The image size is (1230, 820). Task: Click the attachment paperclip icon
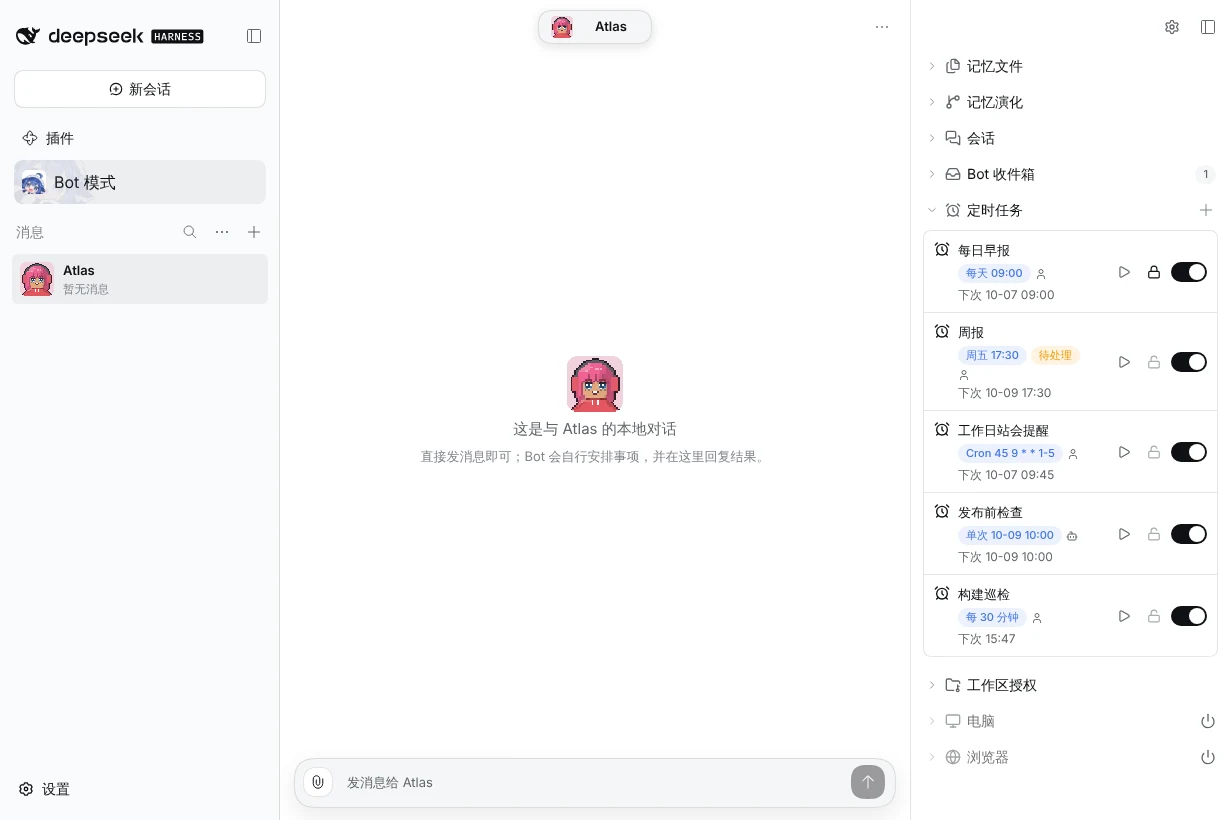coord(318,782)
